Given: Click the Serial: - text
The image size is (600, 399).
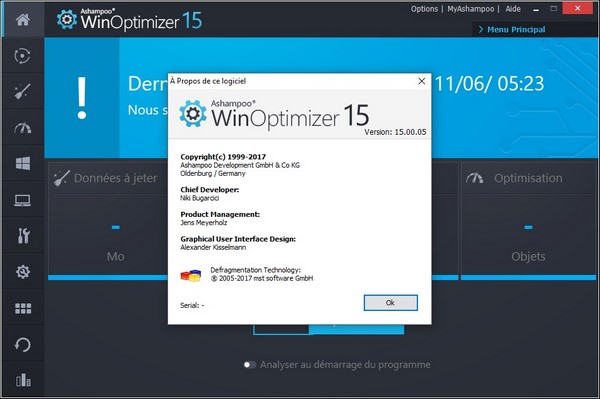Looking at the screenshot, I should 192,305.
